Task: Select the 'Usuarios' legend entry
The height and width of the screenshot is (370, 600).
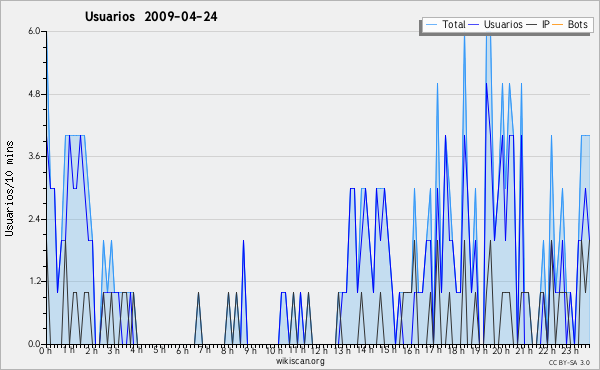Action: point(503,24)
